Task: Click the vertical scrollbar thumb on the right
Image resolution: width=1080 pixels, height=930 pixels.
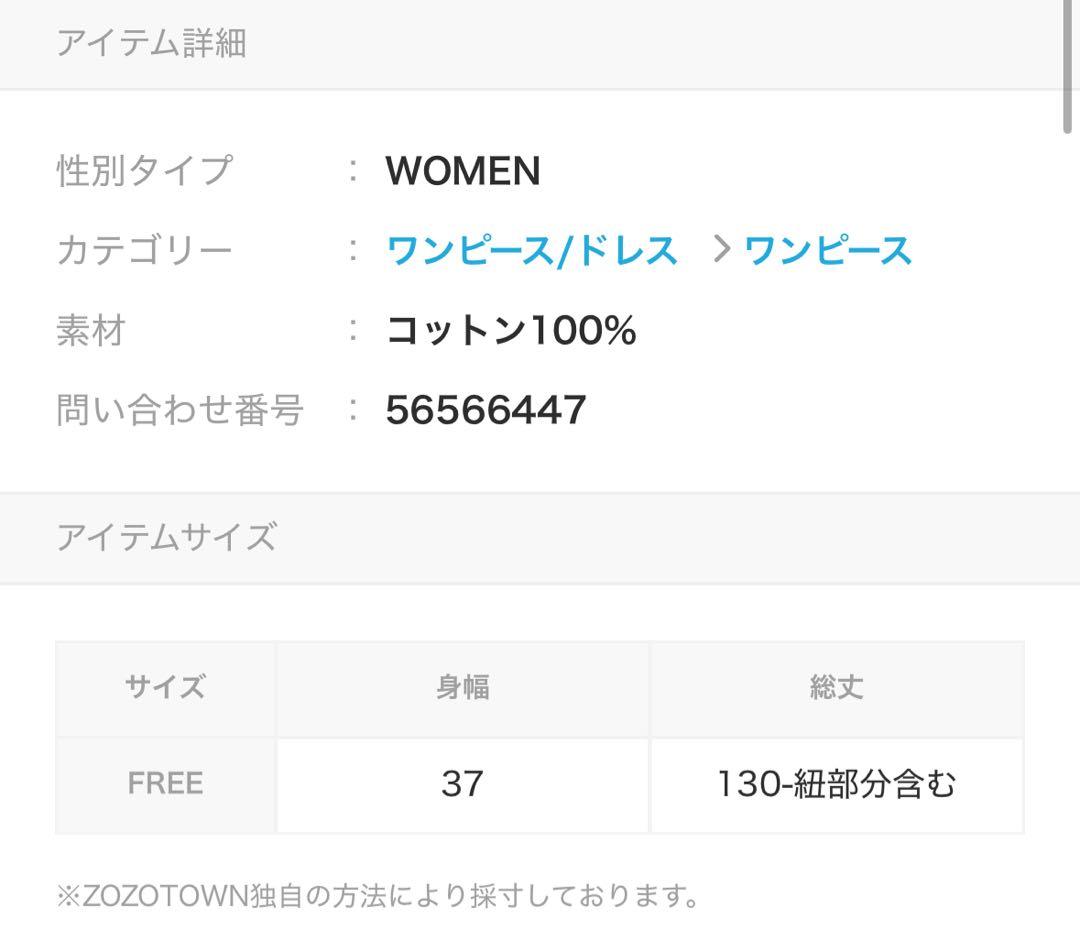Action: coord(1069,65)
